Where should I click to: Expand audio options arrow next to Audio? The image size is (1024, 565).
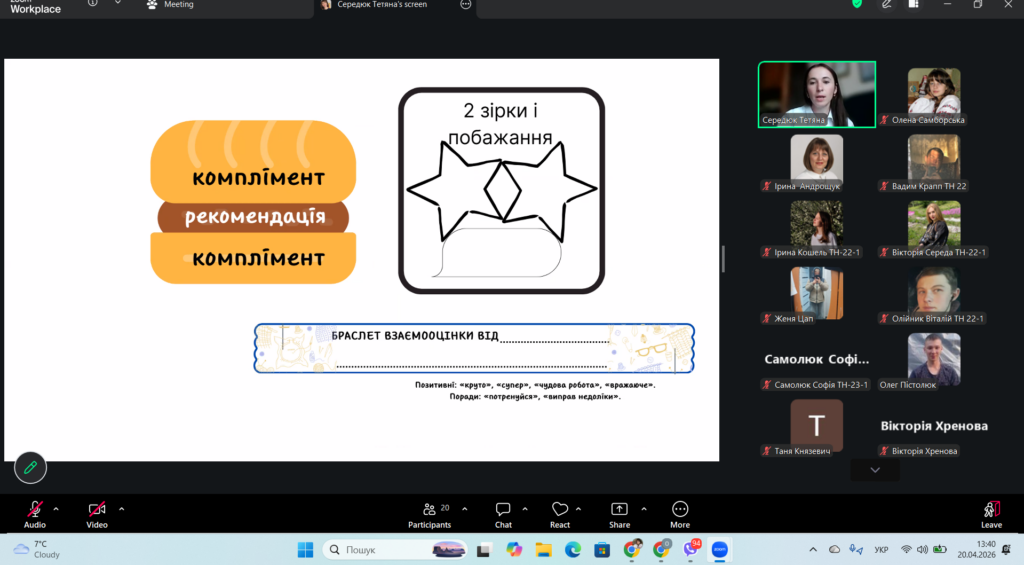coord(56,508)
